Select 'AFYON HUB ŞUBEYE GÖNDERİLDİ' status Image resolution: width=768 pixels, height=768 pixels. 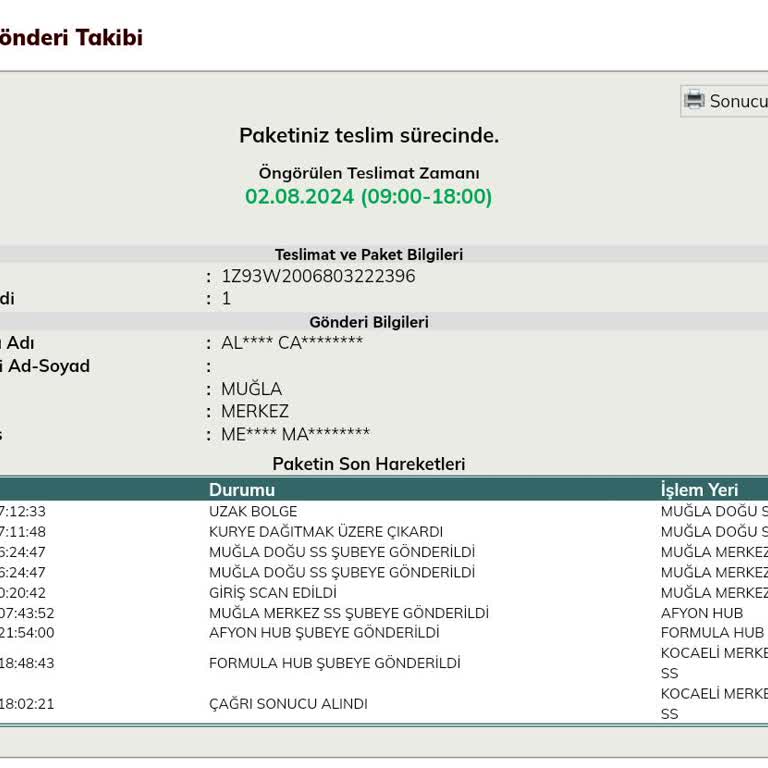324,633
